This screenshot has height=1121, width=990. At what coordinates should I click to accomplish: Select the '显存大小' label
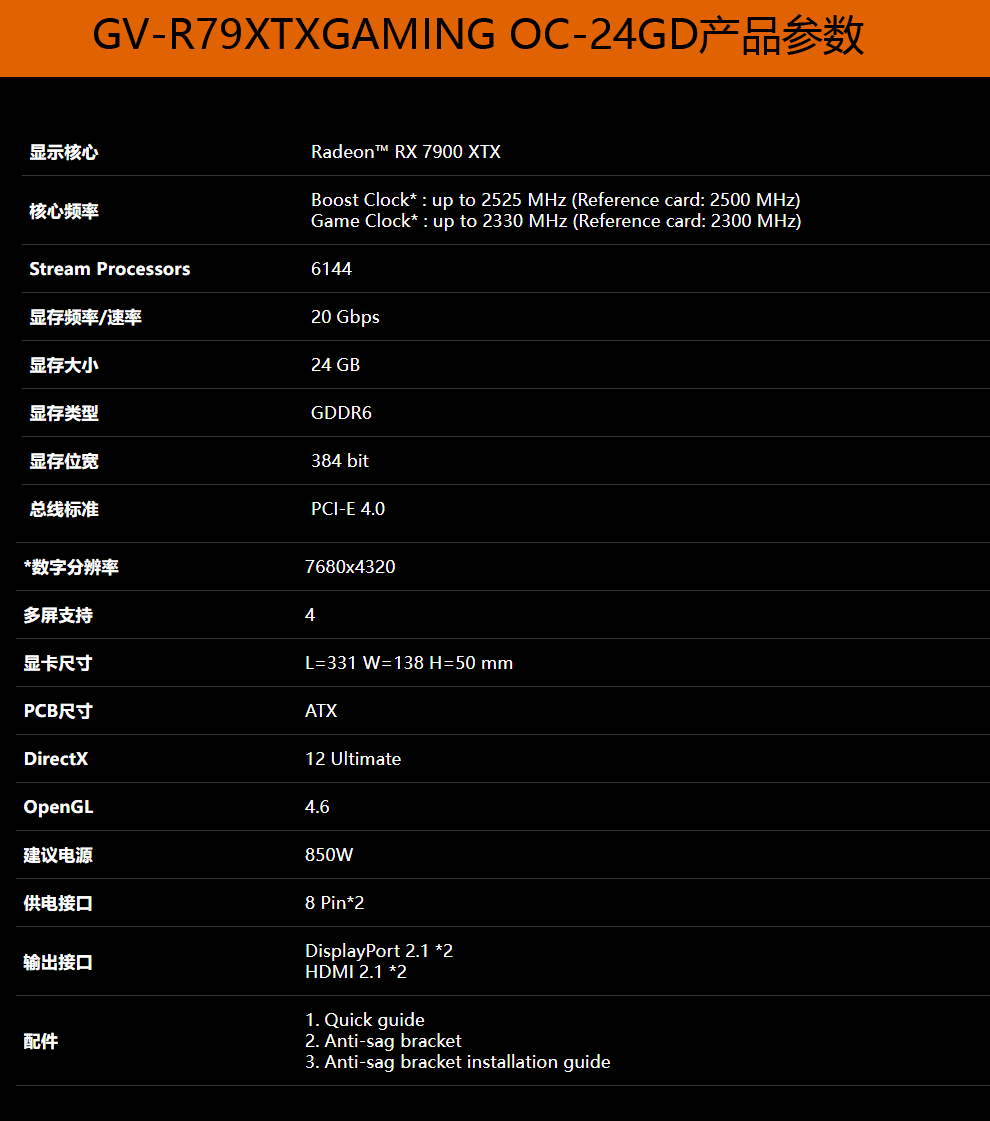tap(64, 365)
